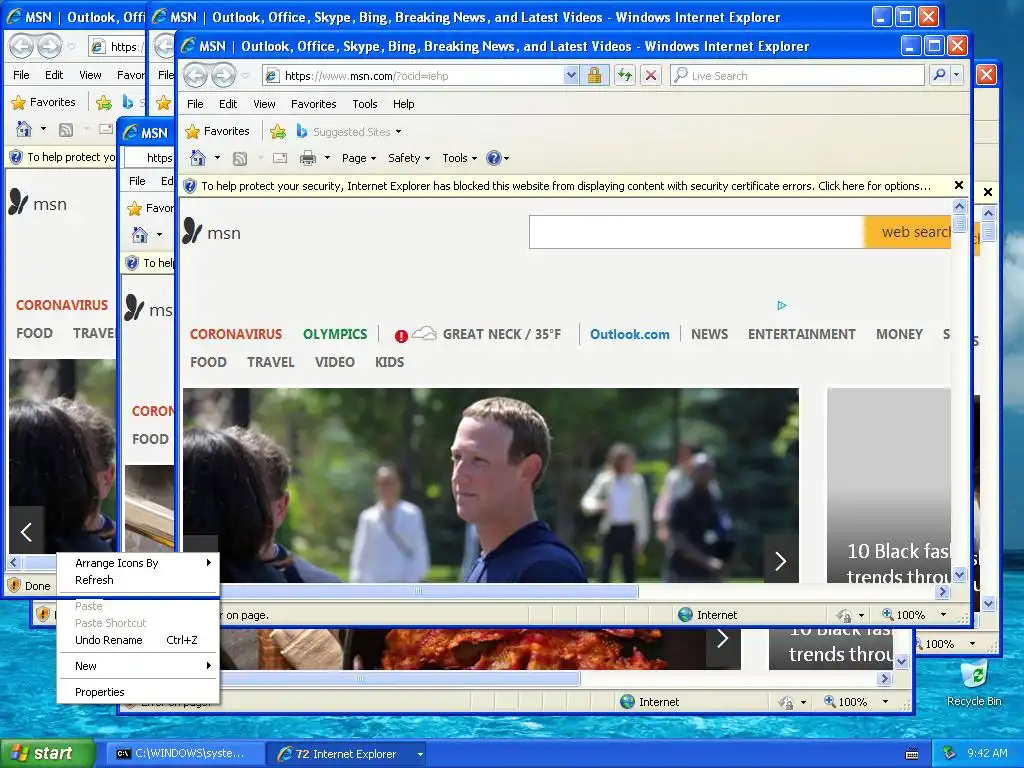Click the Add to Favorites Bar icon

coord(278,131)
